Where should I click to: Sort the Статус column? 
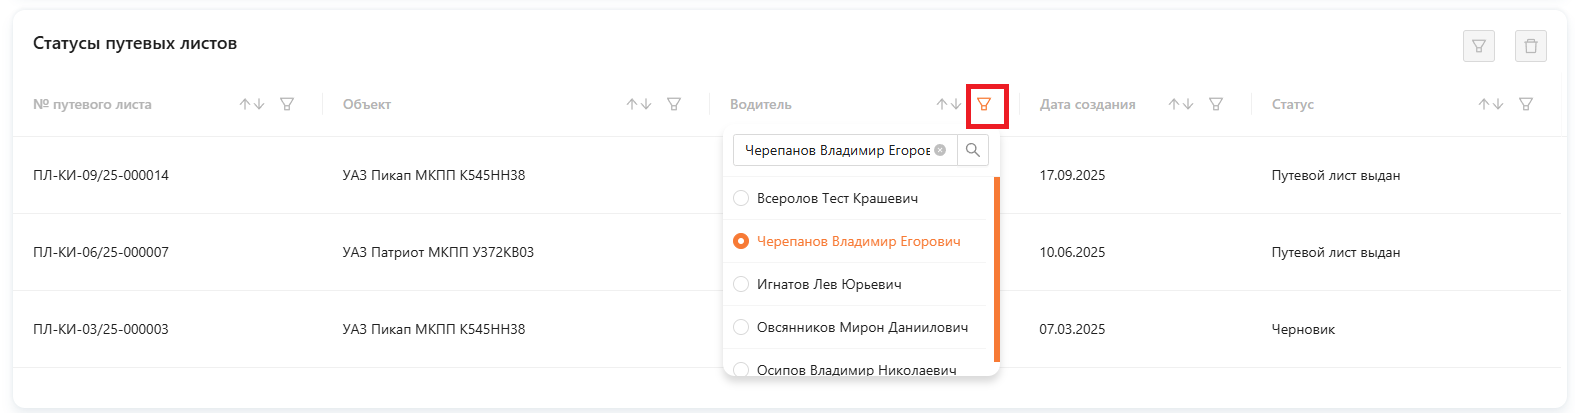point(1491,104)
